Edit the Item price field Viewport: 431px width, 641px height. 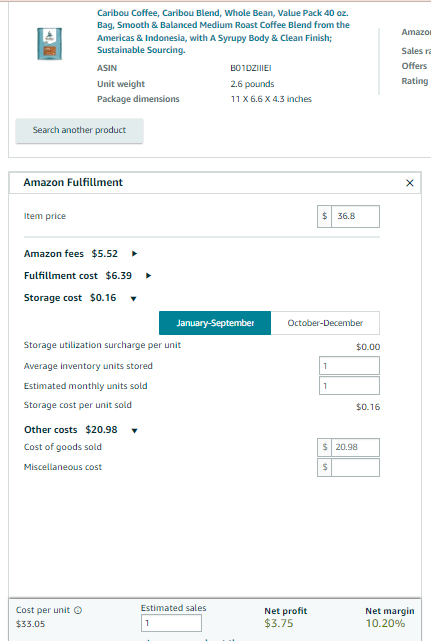[355, 216]
